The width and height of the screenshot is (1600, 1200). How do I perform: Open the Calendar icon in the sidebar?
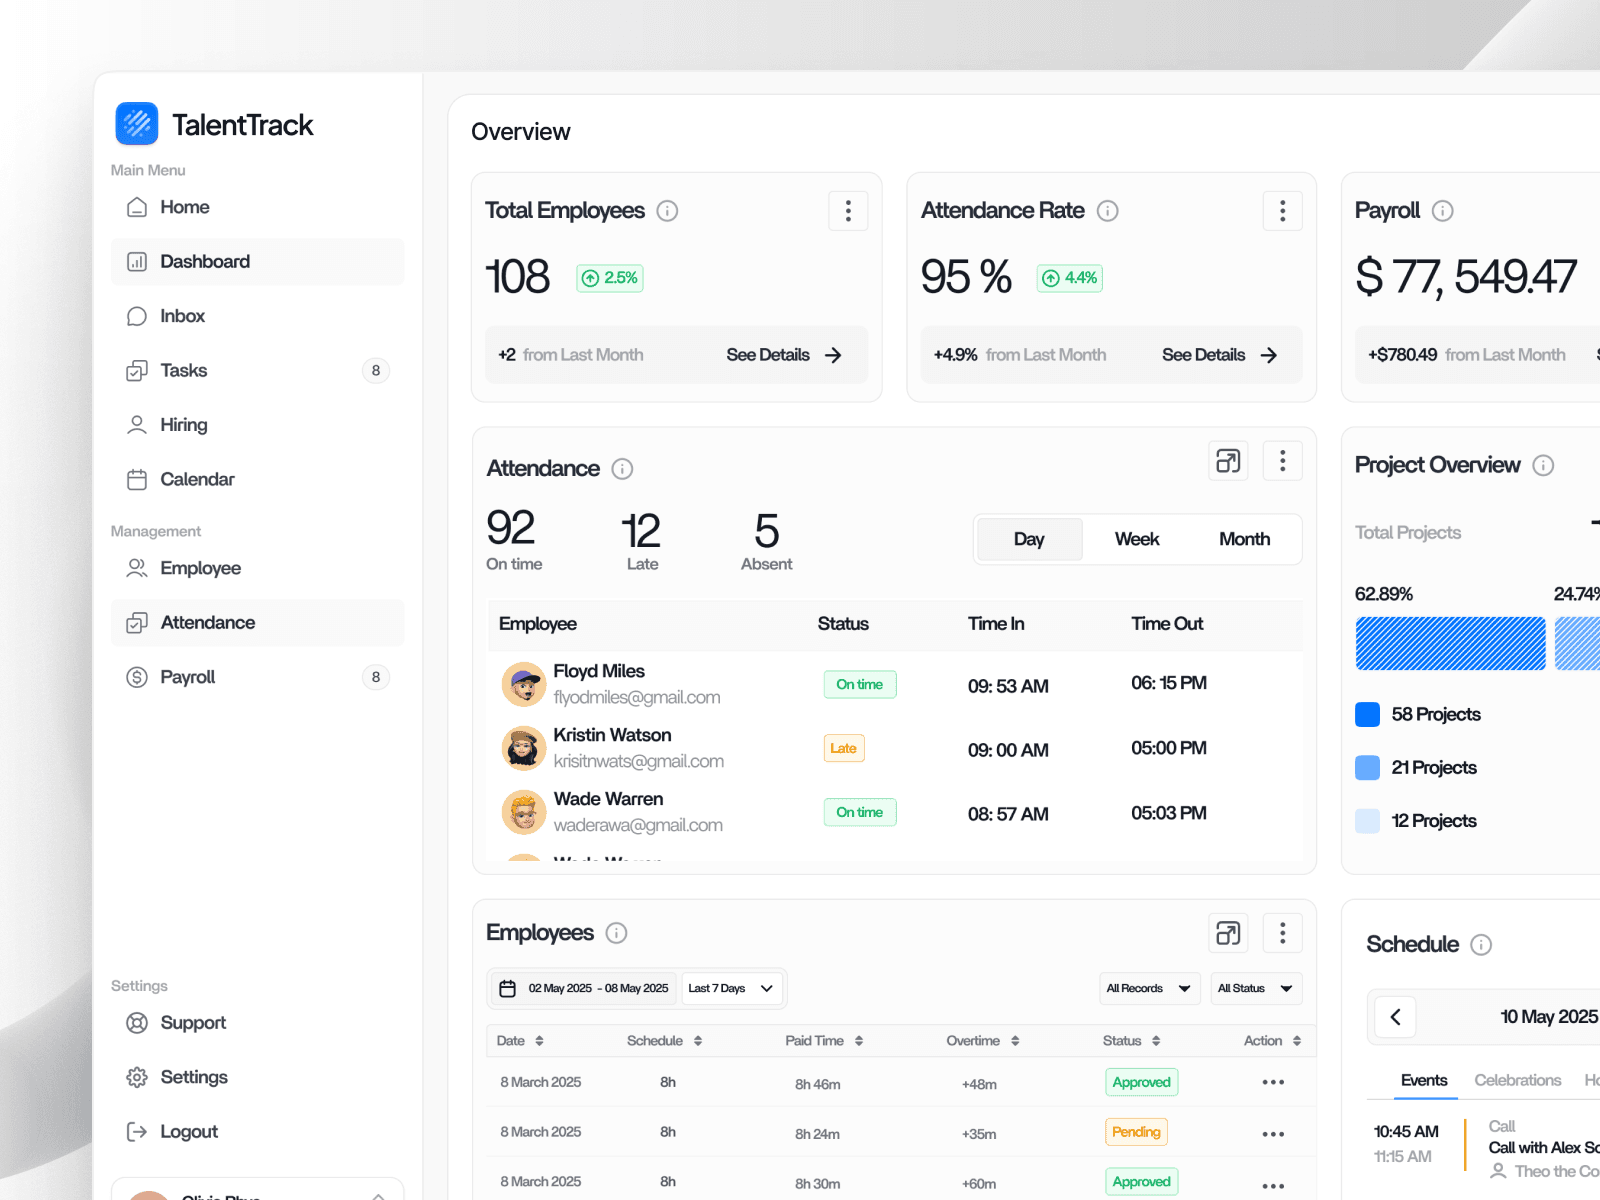137,479
